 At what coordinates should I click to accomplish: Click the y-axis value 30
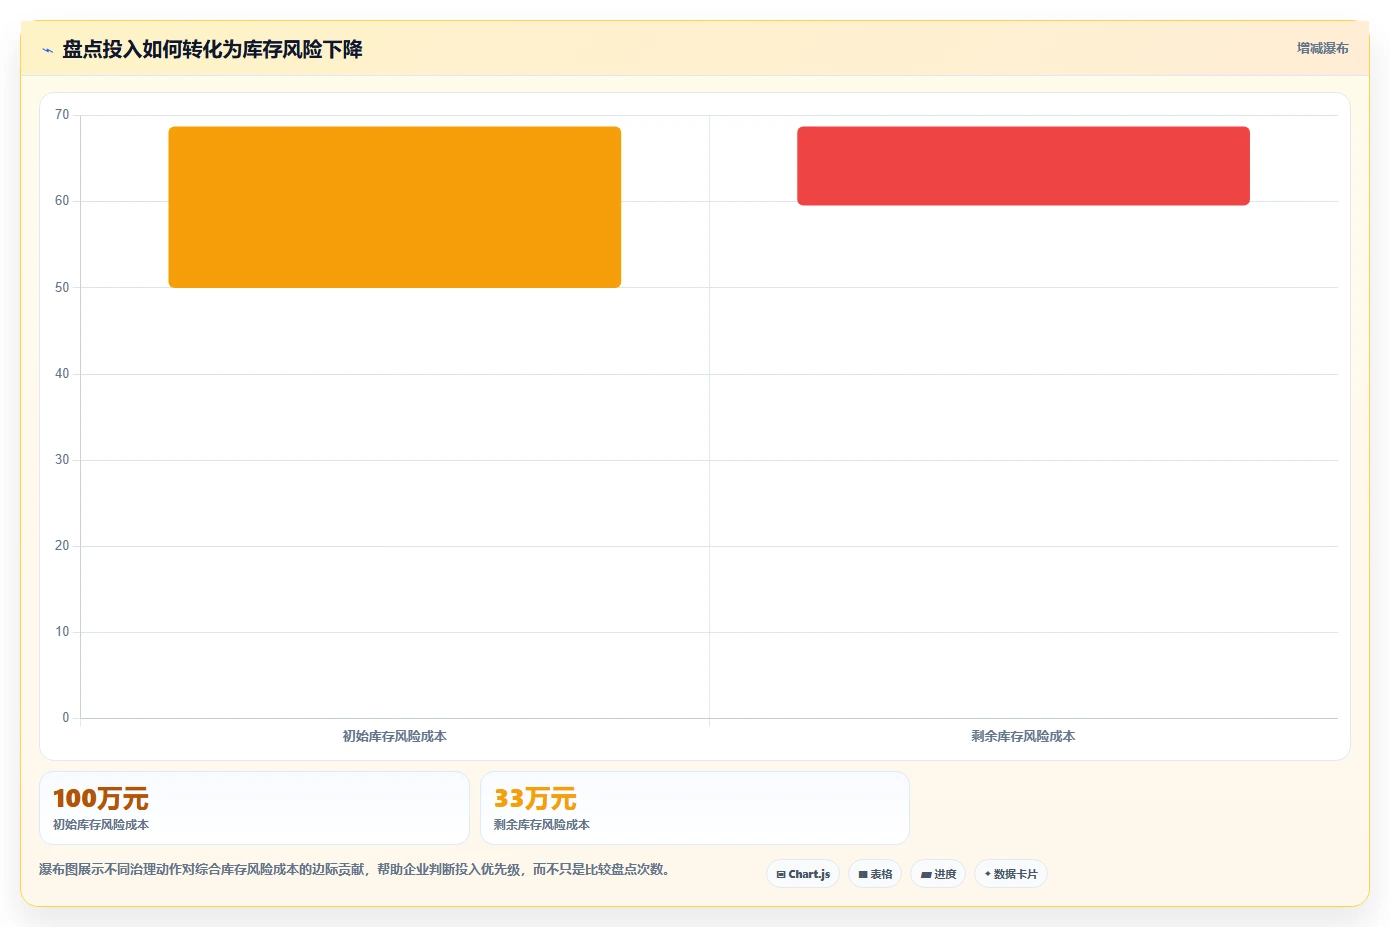coord(62,460)
